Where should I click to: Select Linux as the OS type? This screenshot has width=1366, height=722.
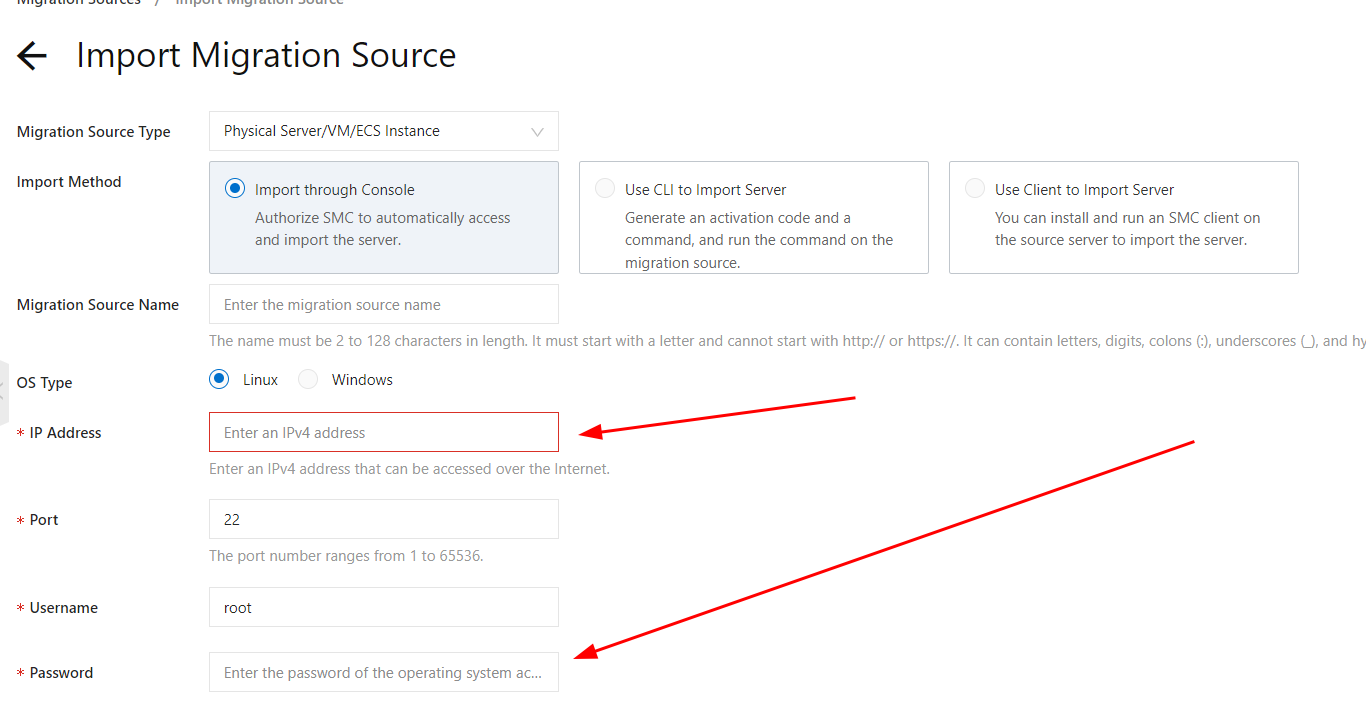(x=219, y=380)
